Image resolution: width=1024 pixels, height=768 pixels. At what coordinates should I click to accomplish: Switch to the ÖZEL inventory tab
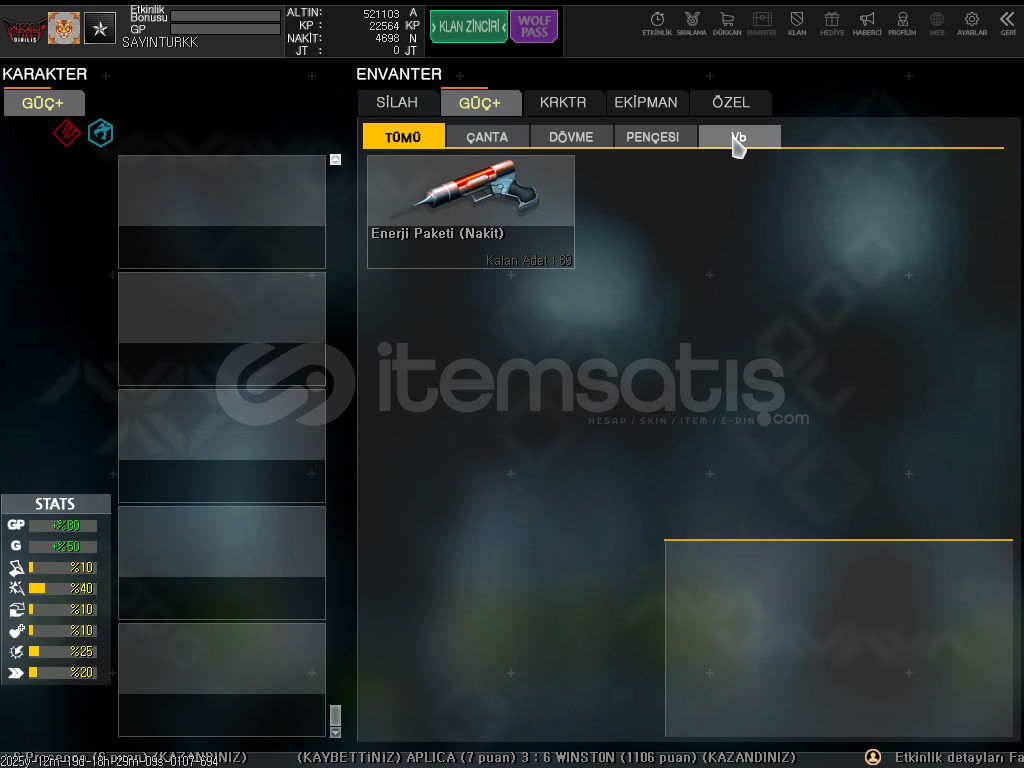coord(731,103)
